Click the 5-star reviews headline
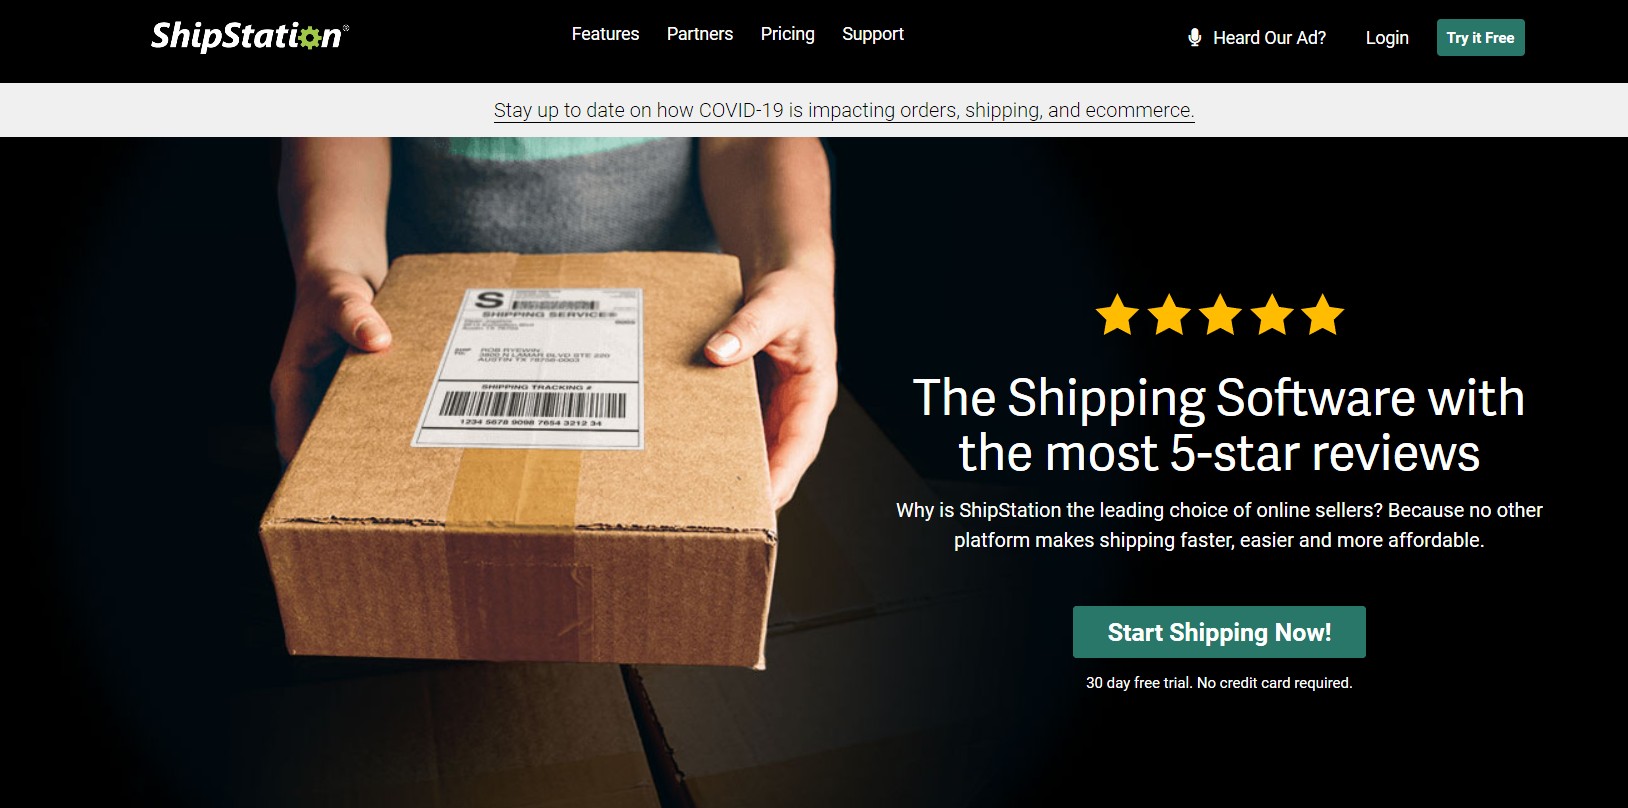This screenshot has width=1628, height=808. point(1219,425)
